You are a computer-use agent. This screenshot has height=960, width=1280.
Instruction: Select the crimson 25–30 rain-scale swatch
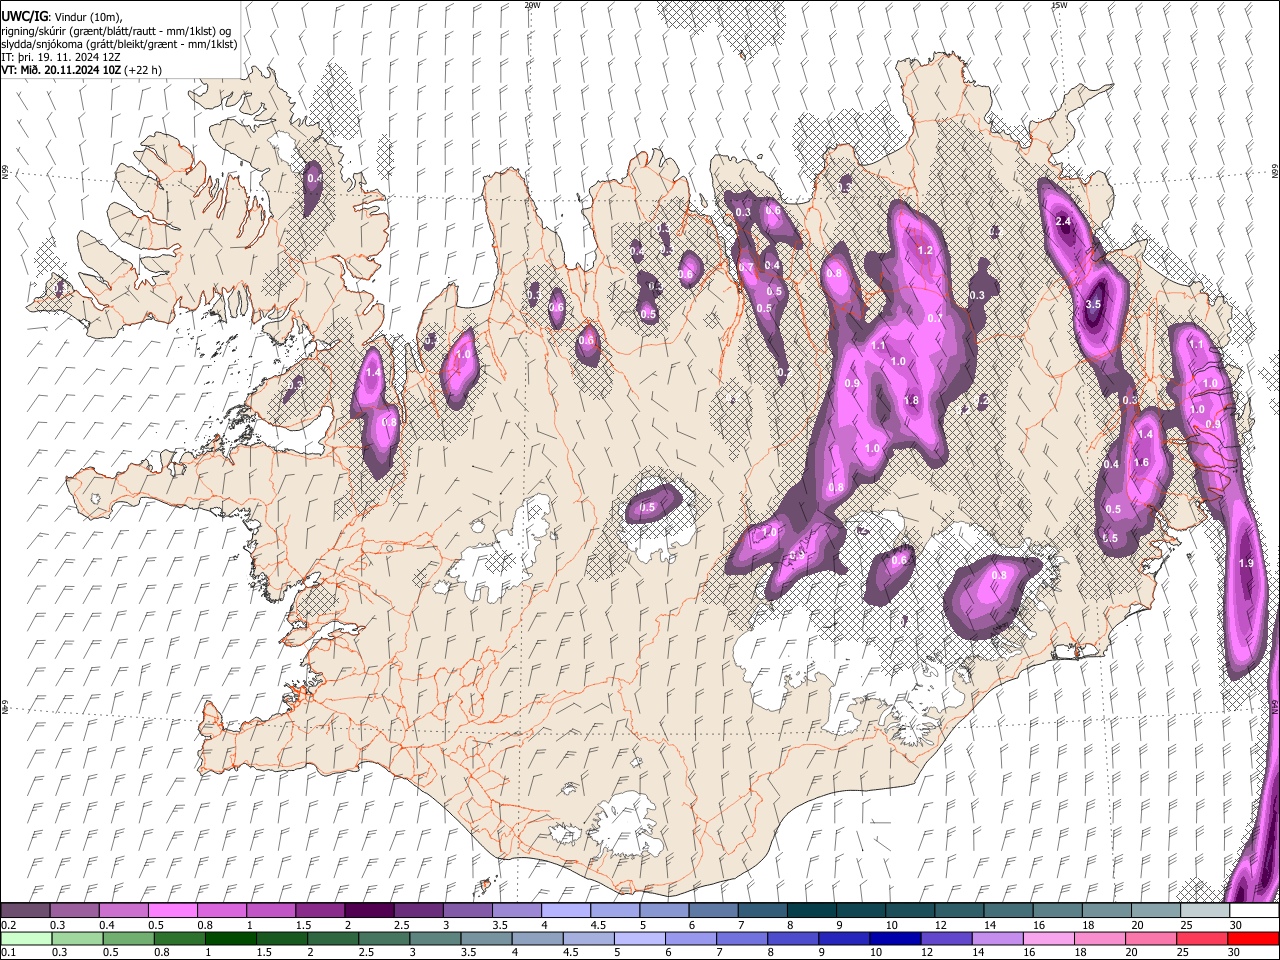tap(1202, 938)
